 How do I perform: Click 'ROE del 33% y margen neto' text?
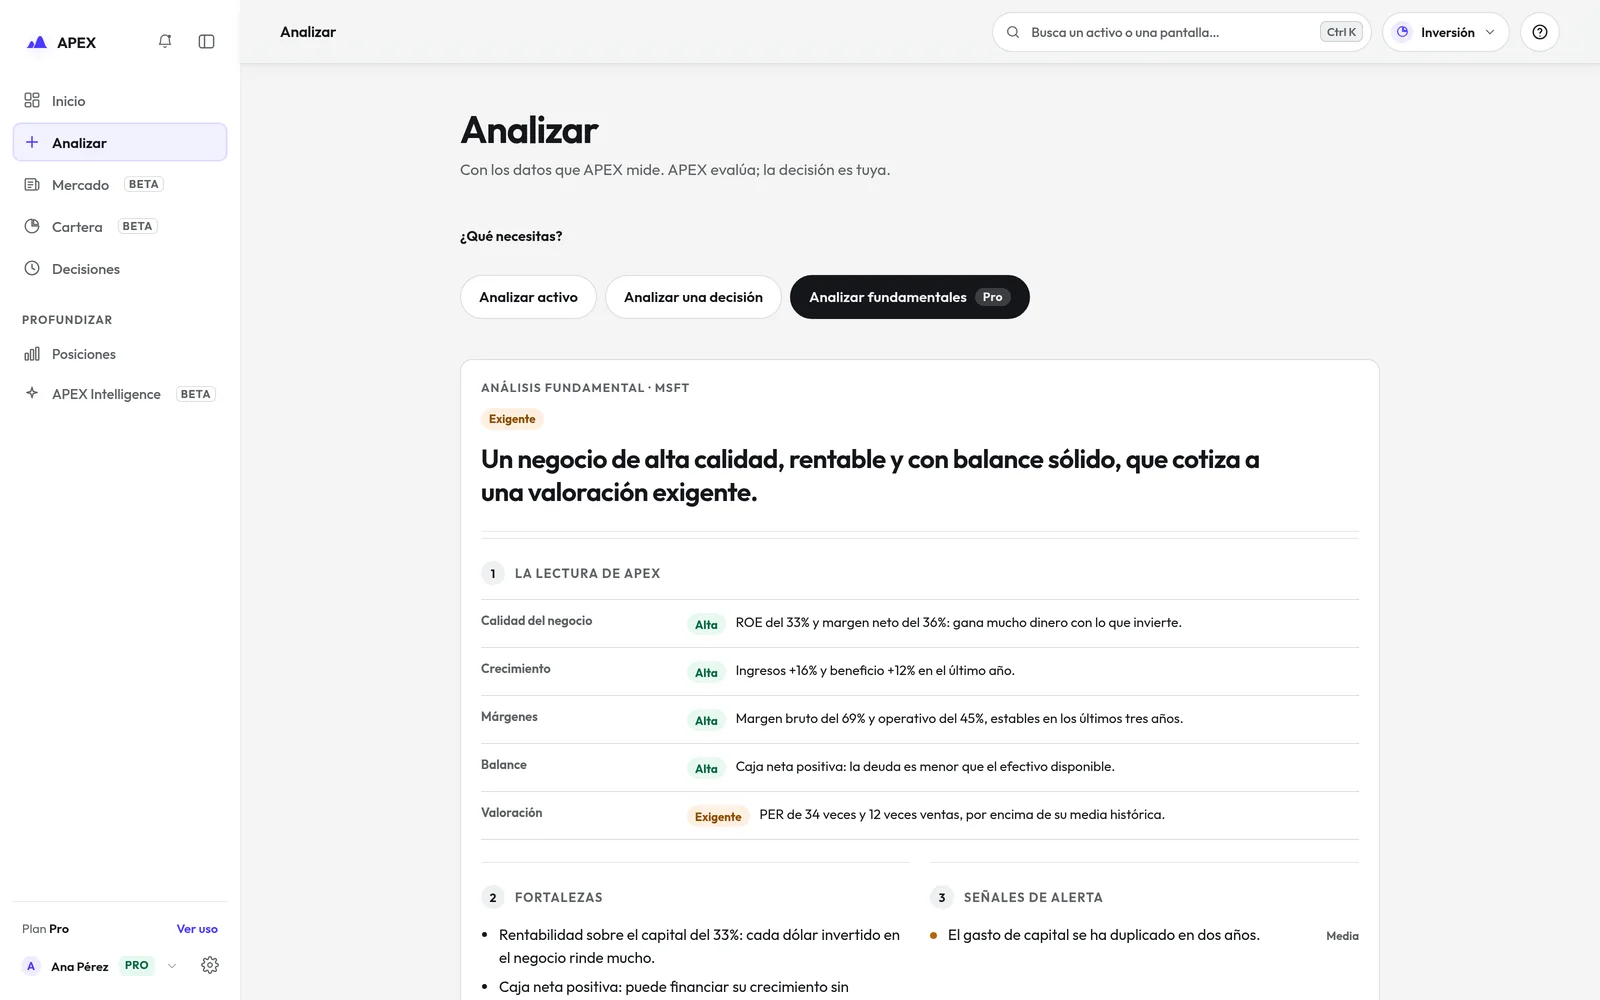point(958,622)
